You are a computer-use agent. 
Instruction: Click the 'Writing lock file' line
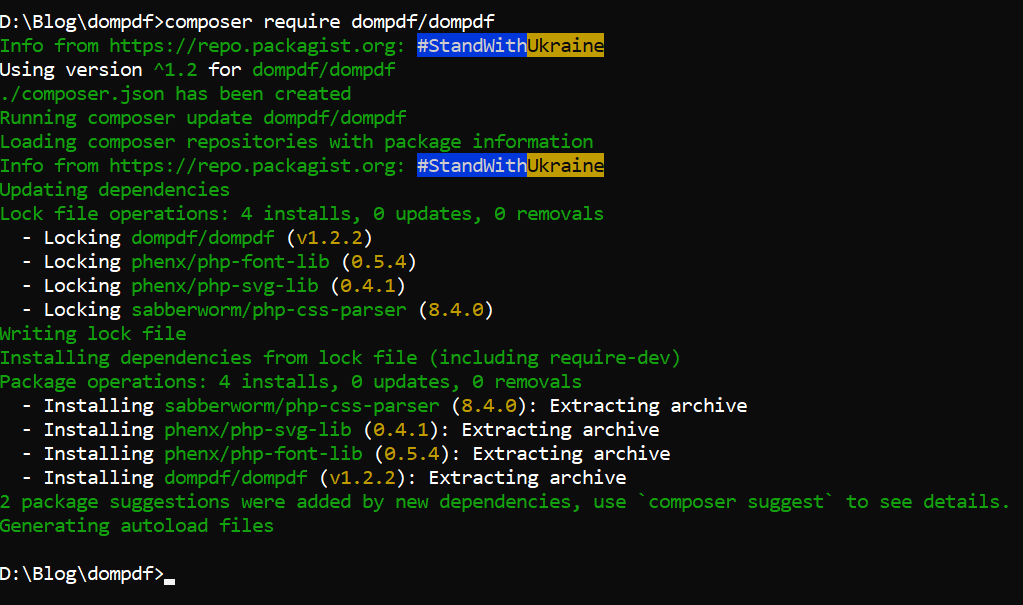point(93,334)
